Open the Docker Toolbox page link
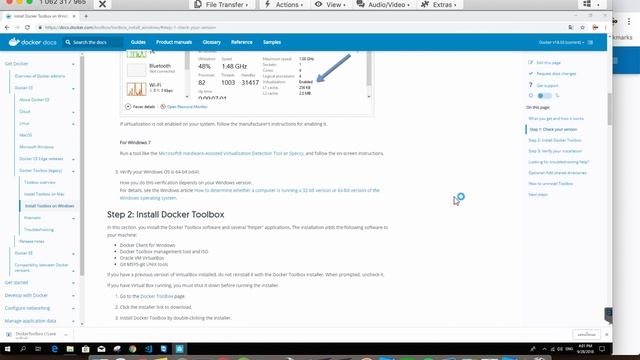 [156, 296]
